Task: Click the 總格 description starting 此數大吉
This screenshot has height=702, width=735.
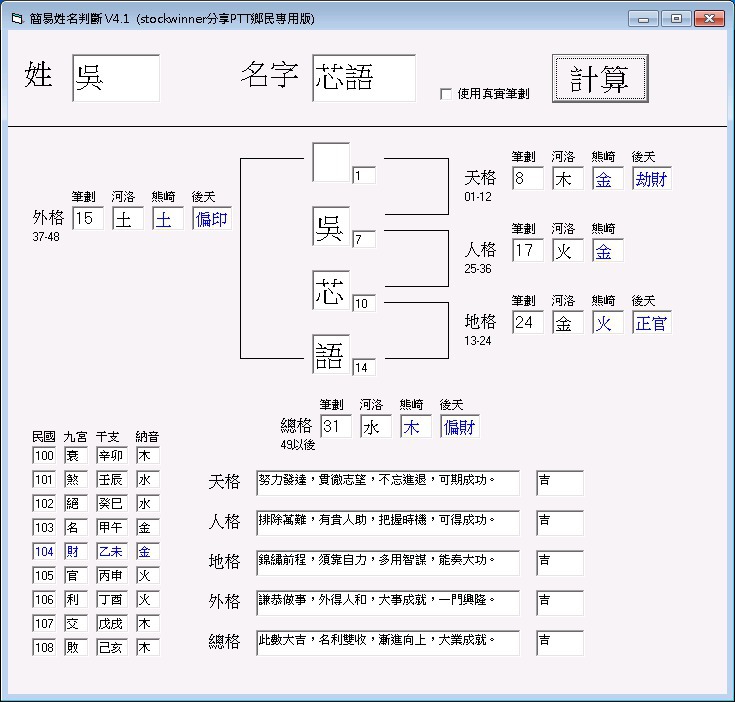Action: 388,643
